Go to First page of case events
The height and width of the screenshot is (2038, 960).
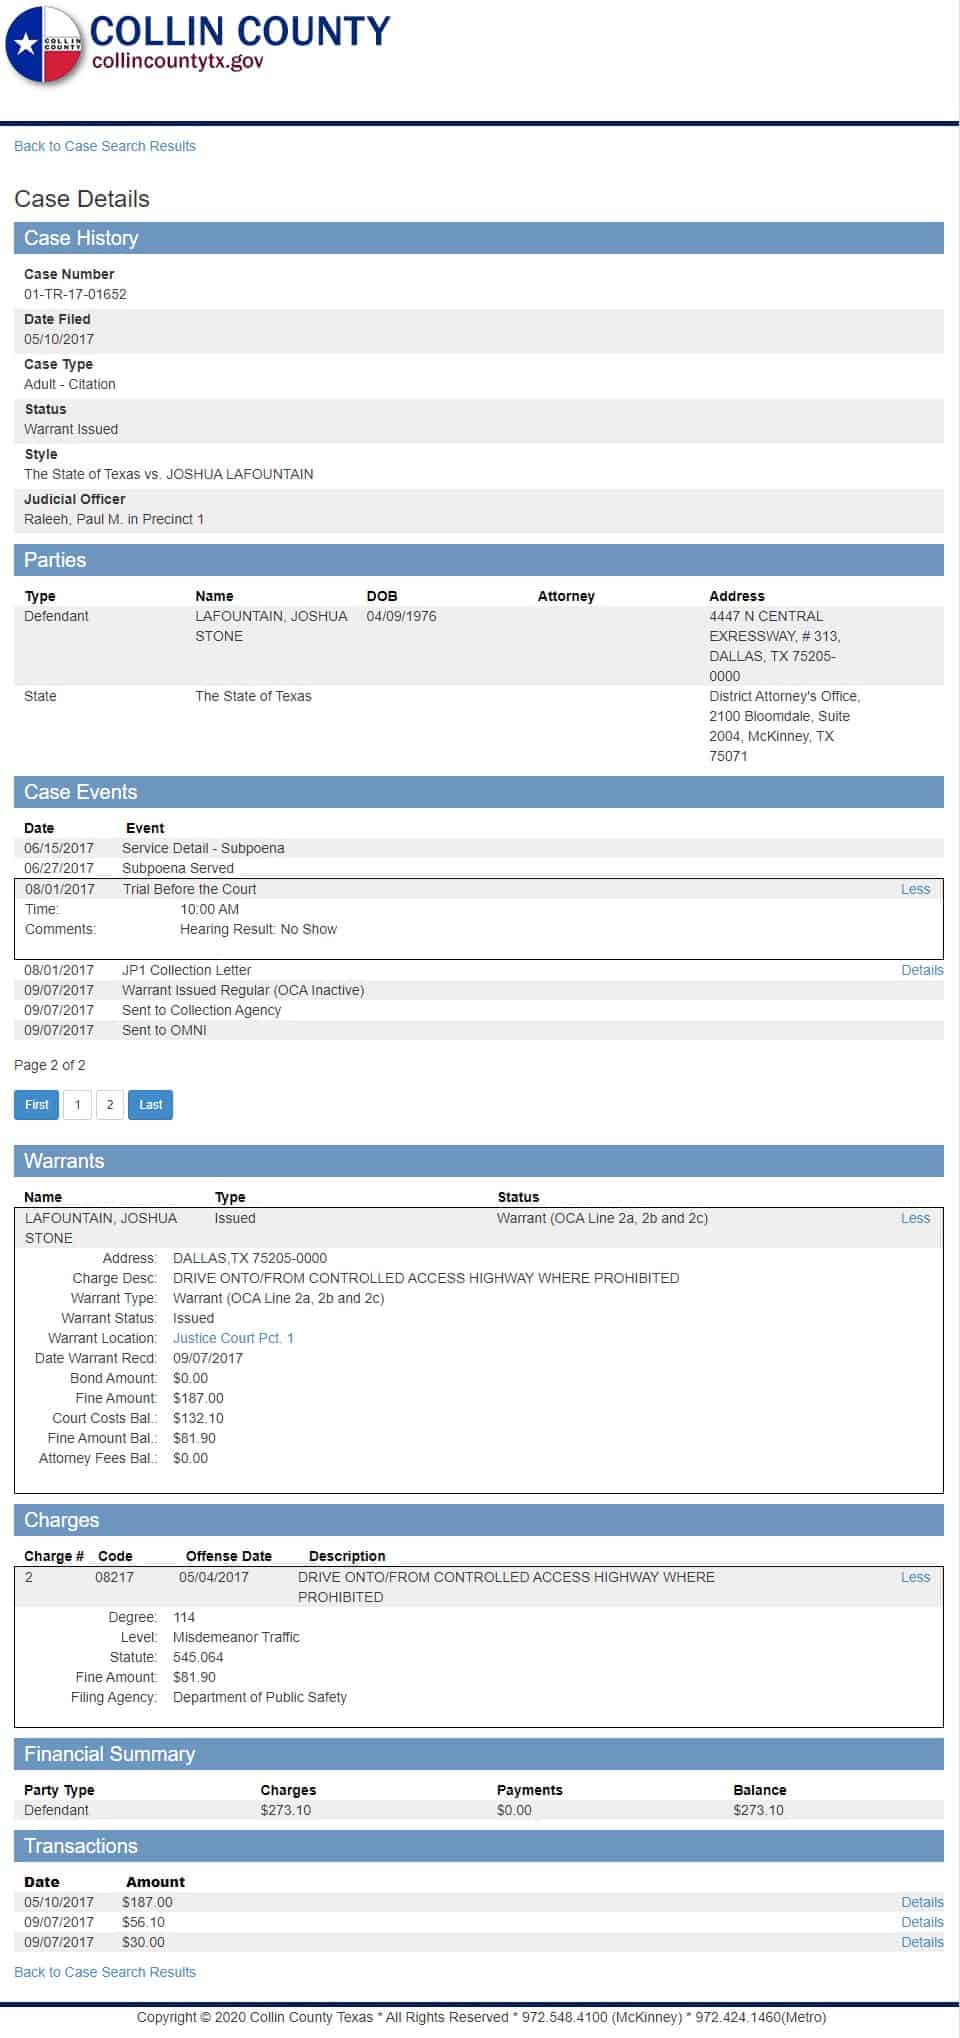(x=37, y=1105)
